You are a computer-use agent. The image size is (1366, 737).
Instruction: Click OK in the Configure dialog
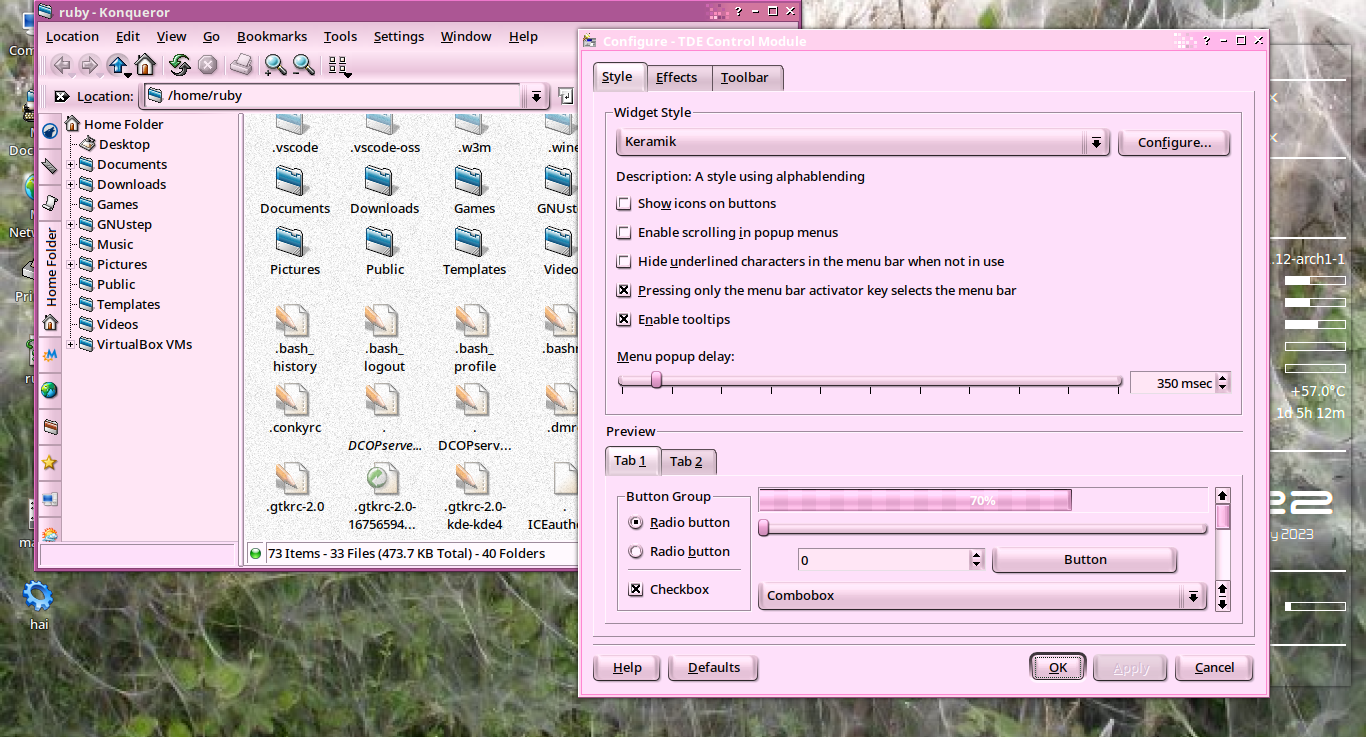1058,668
